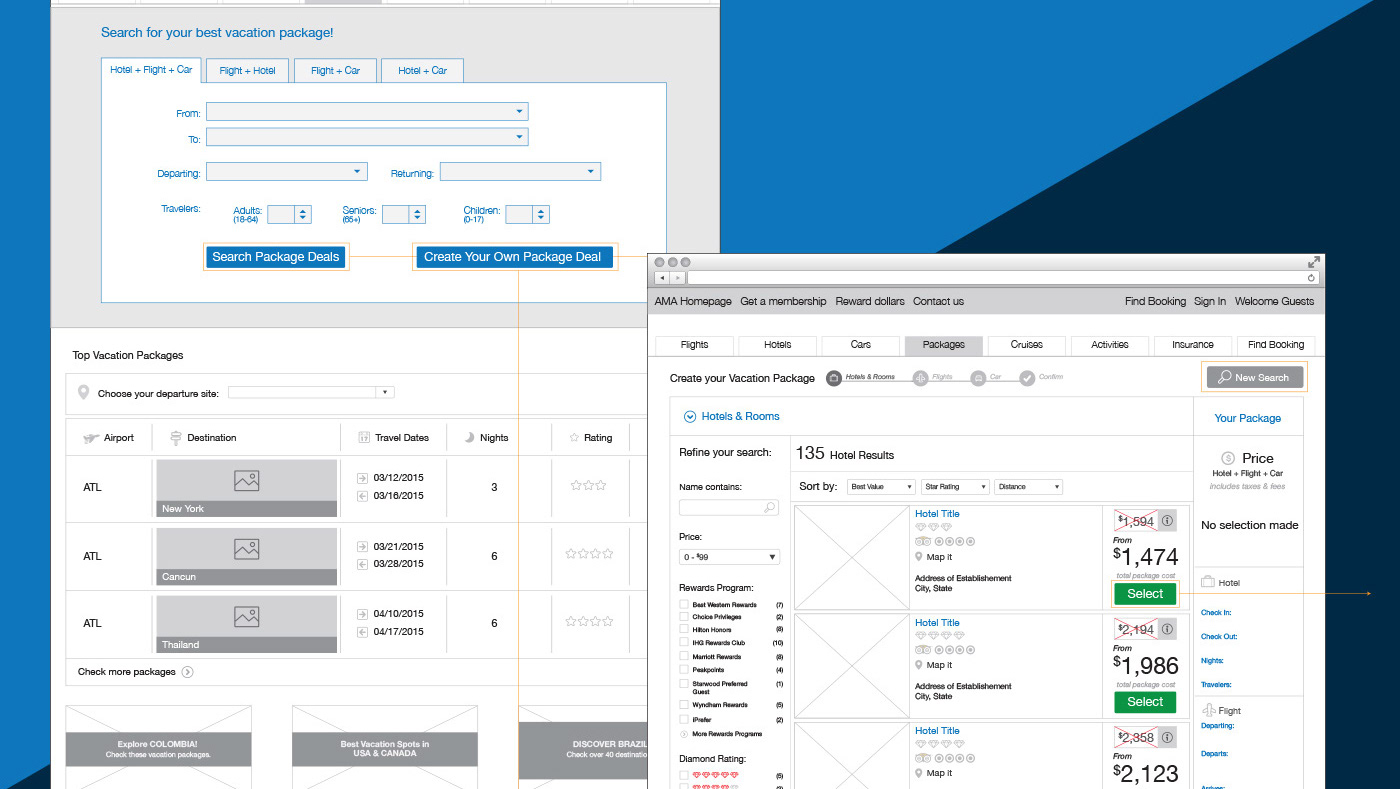Click Select button for the $1,986 hotel

coord(1145,702)
